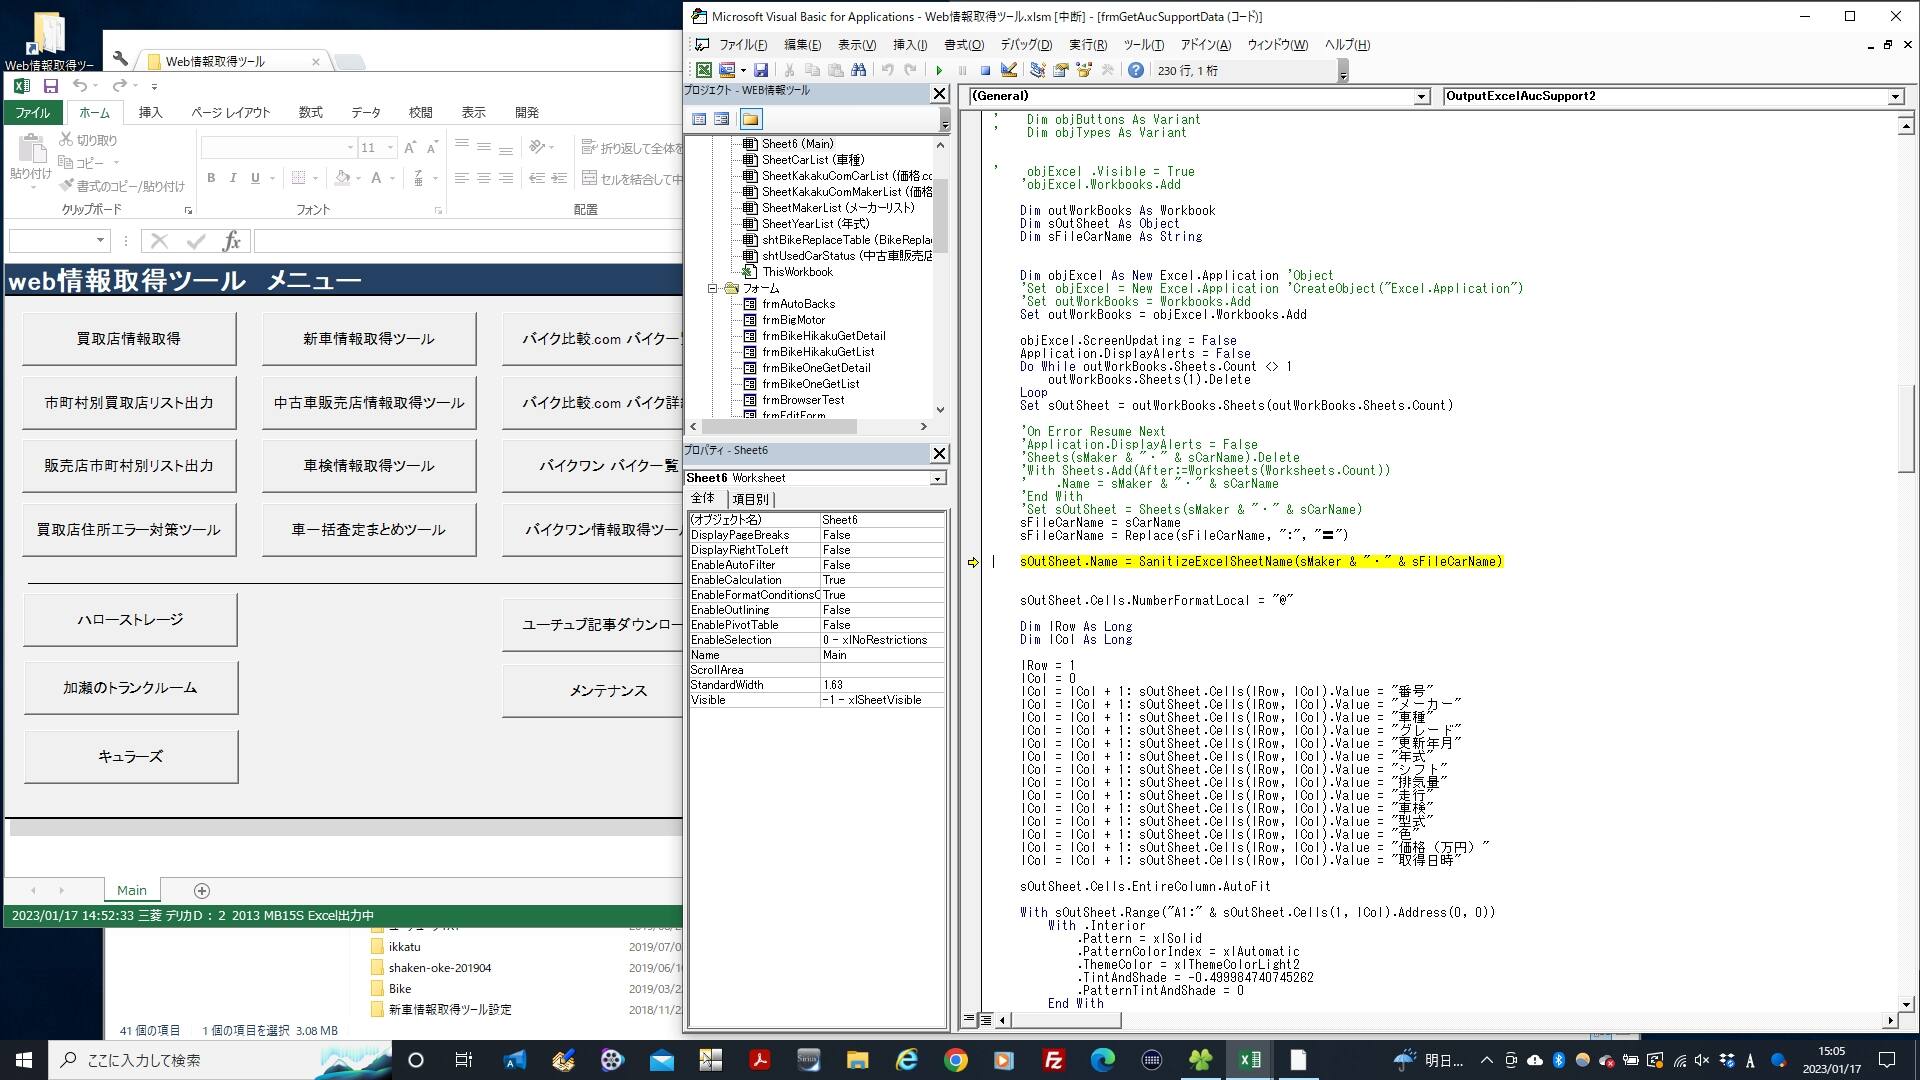1920x1080 pixels.
Task: Open Project Explorer toolbar icon
Action: [x=1037, y=70]
